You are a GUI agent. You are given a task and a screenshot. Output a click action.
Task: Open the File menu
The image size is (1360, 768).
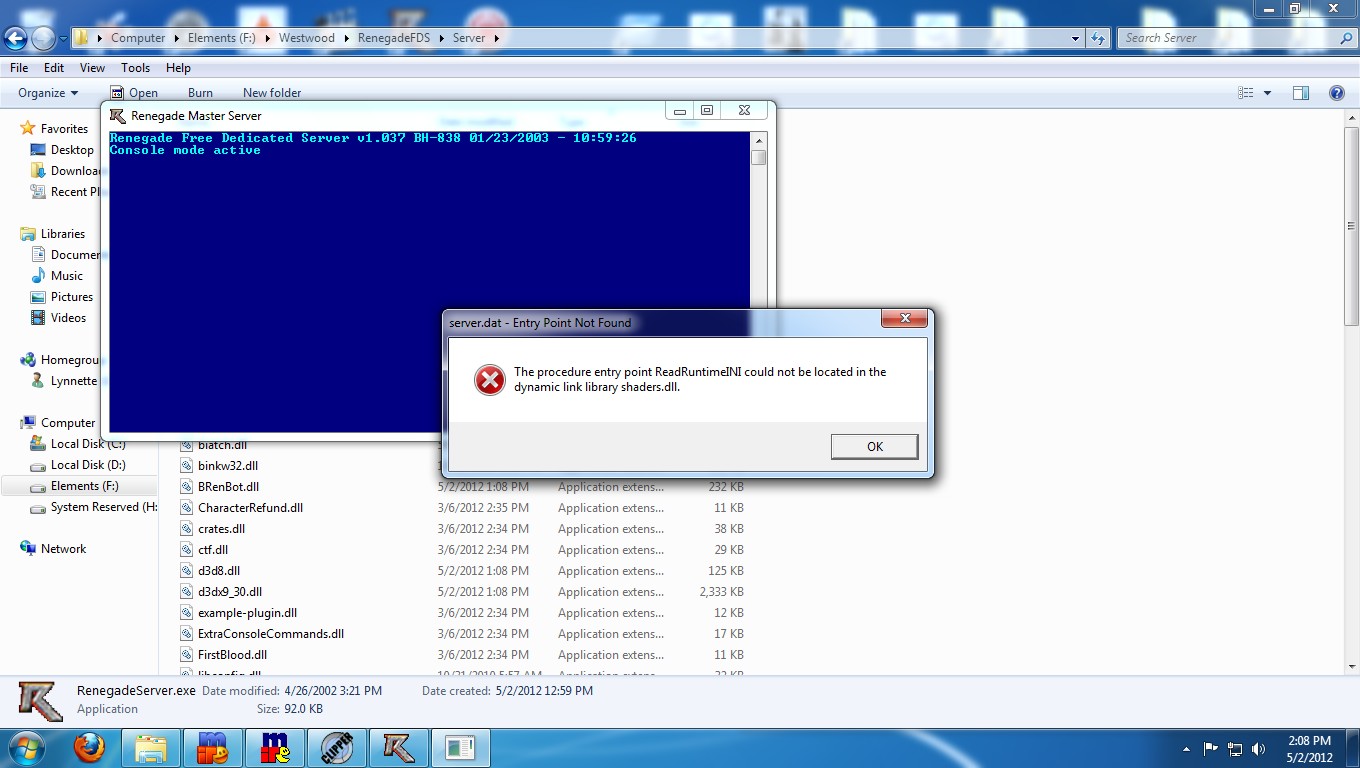(19, 68)
